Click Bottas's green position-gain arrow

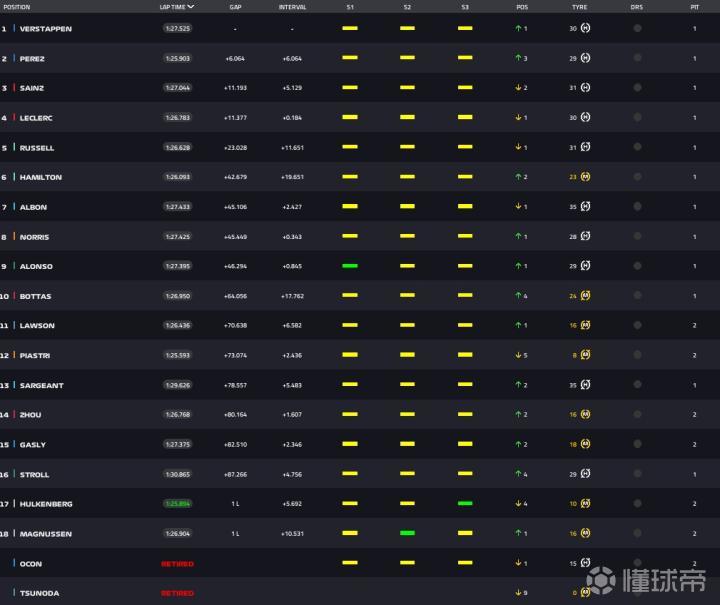point(518,296)
